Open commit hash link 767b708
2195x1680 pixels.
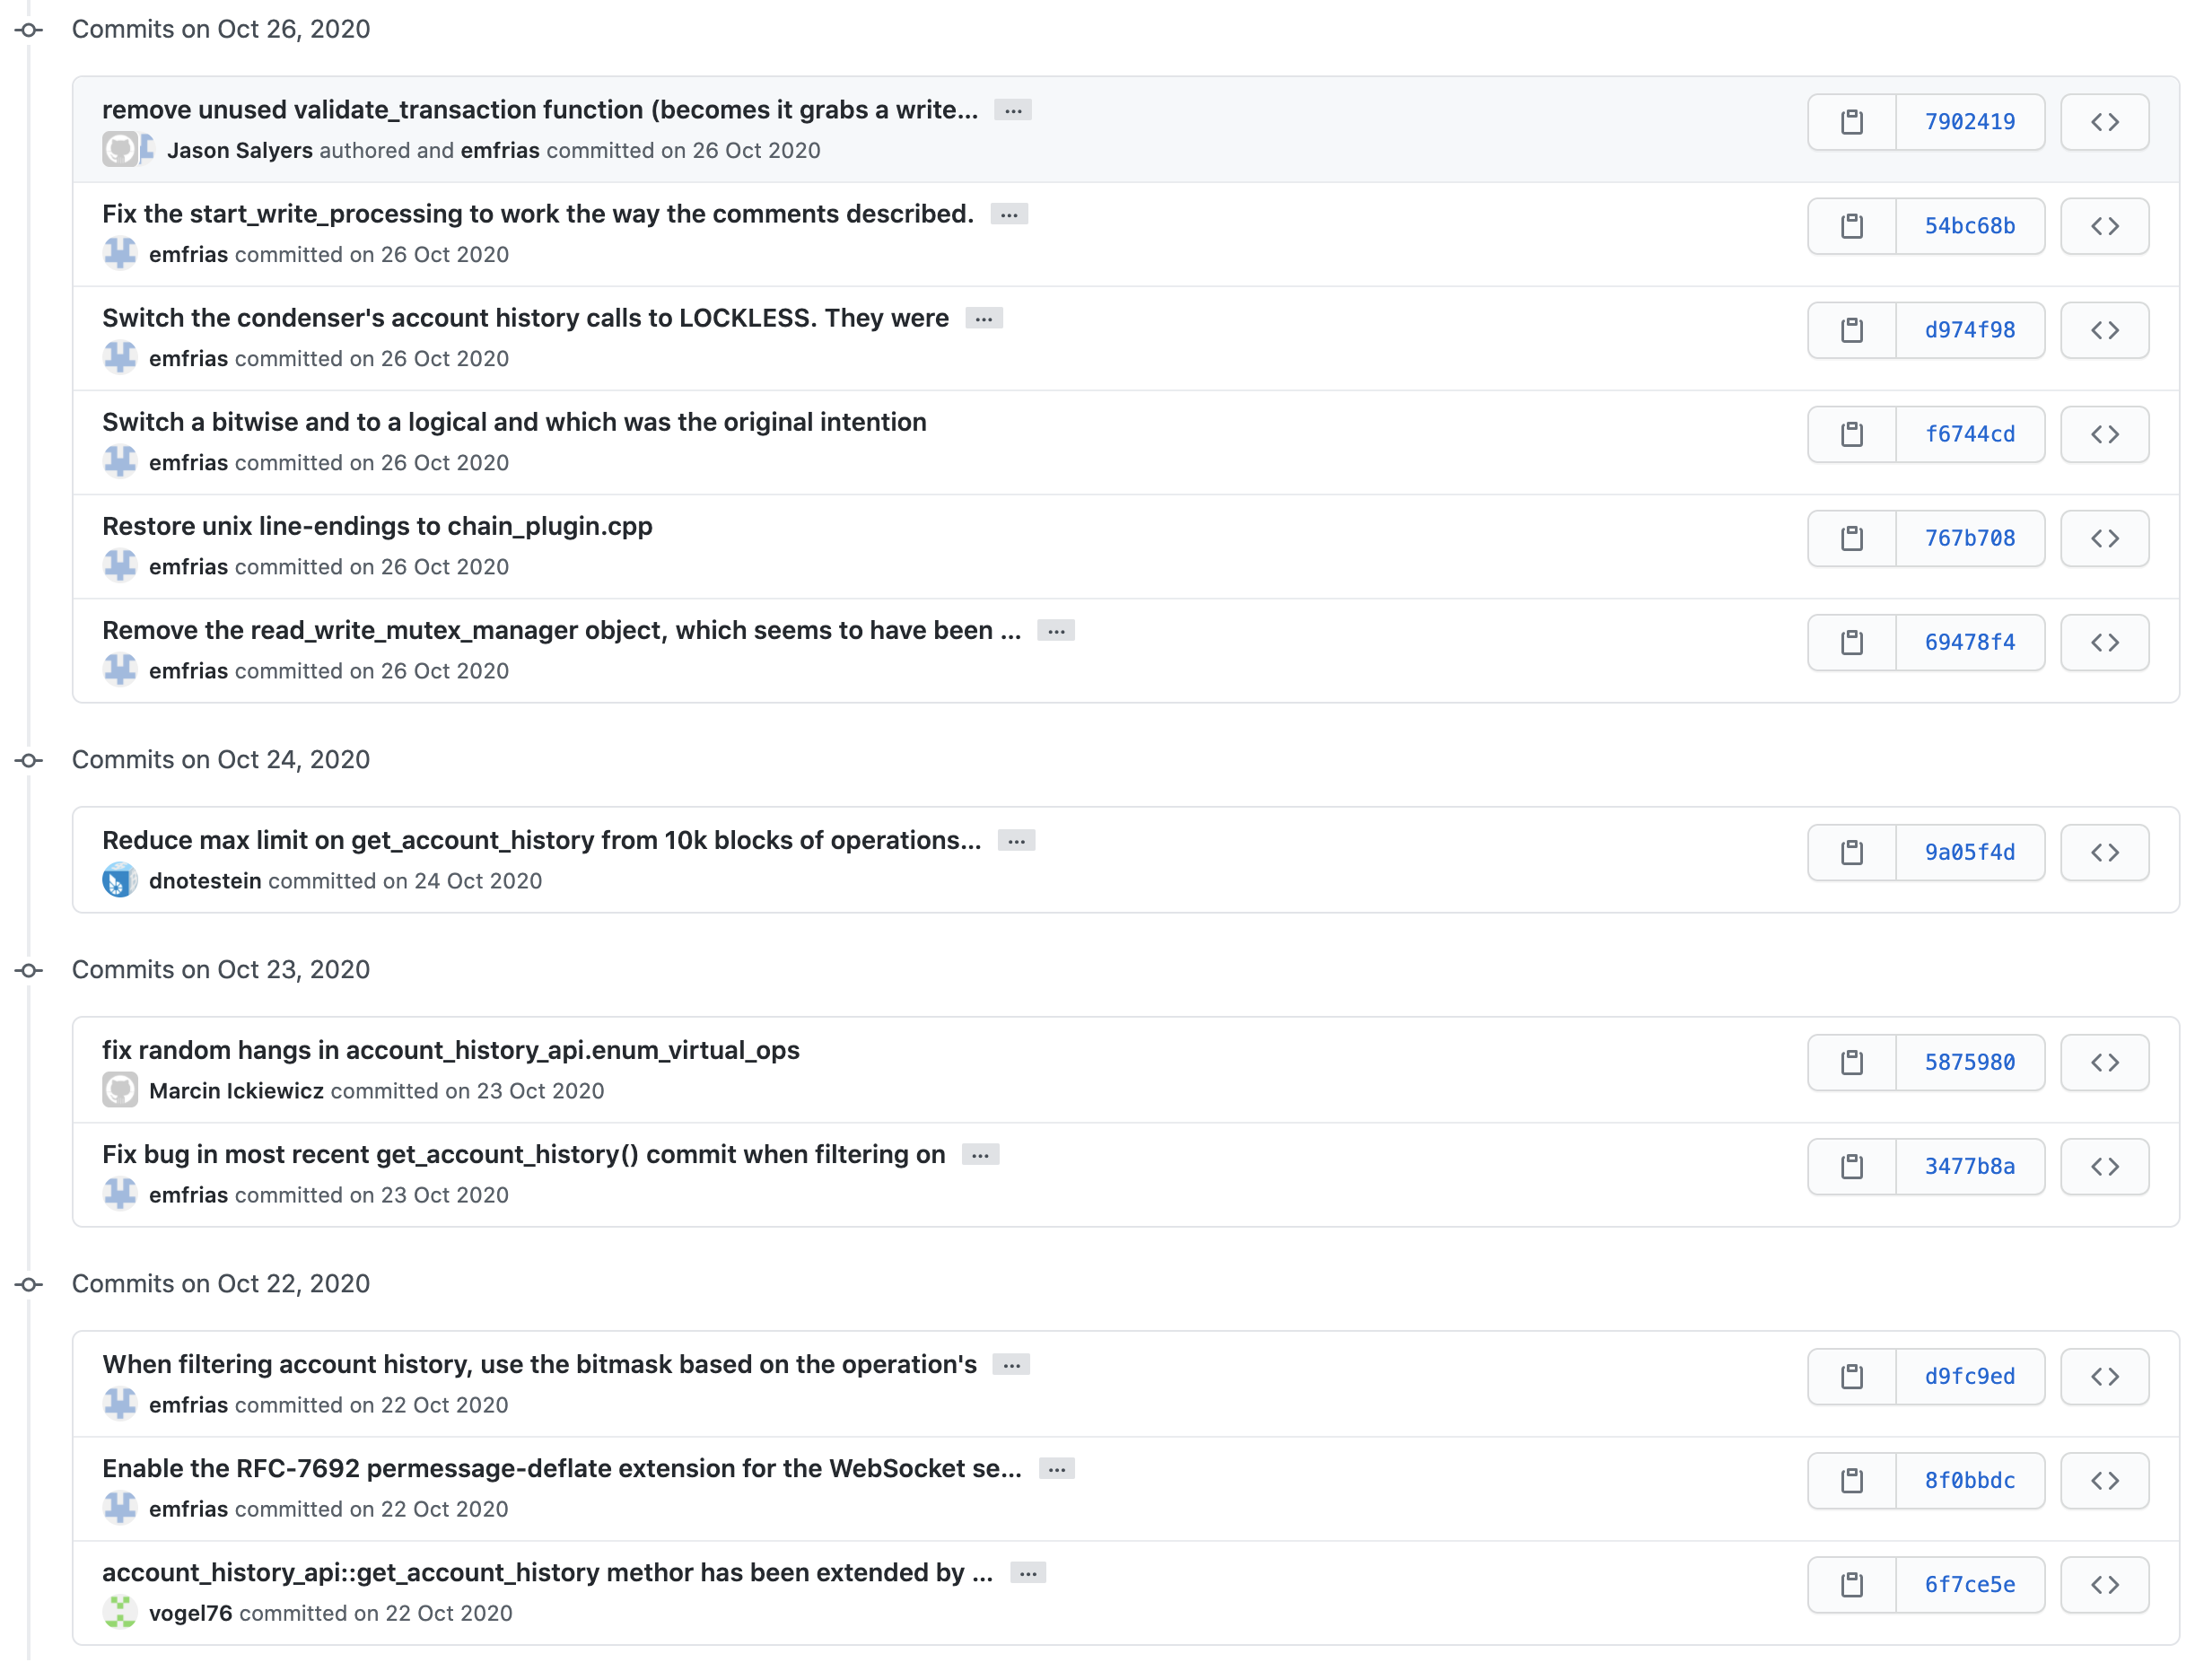tap(1969, 538)
